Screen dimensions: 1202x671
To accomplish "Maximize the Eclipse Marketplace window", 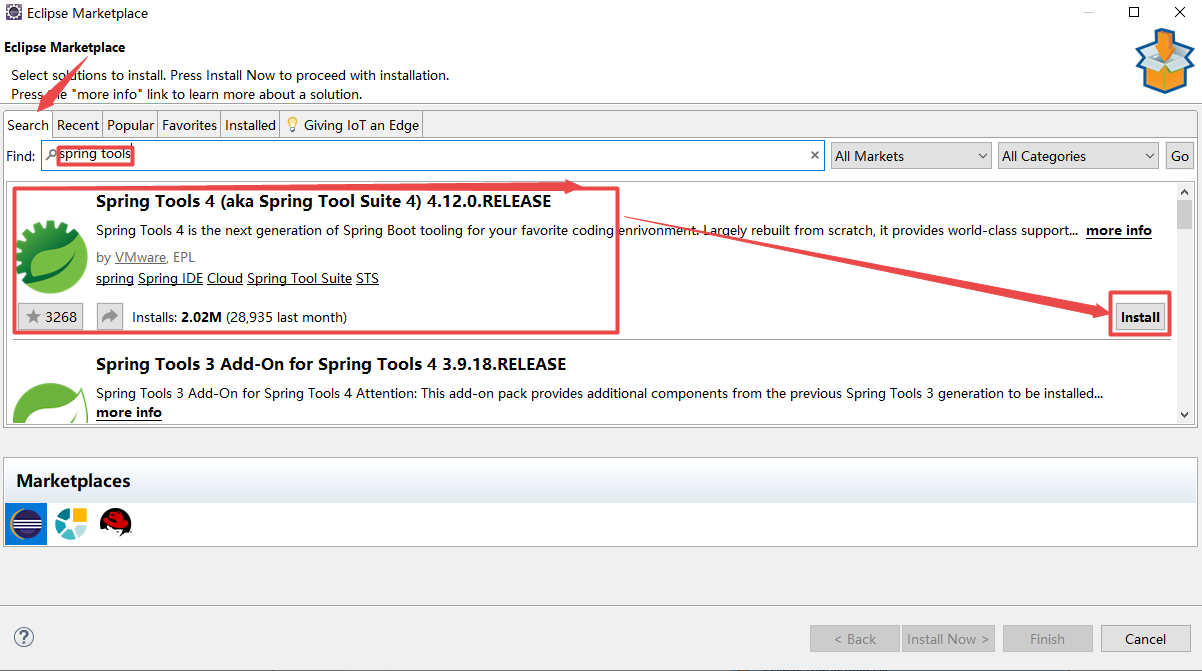I will pyautogui.click(x=1134, y=13).
